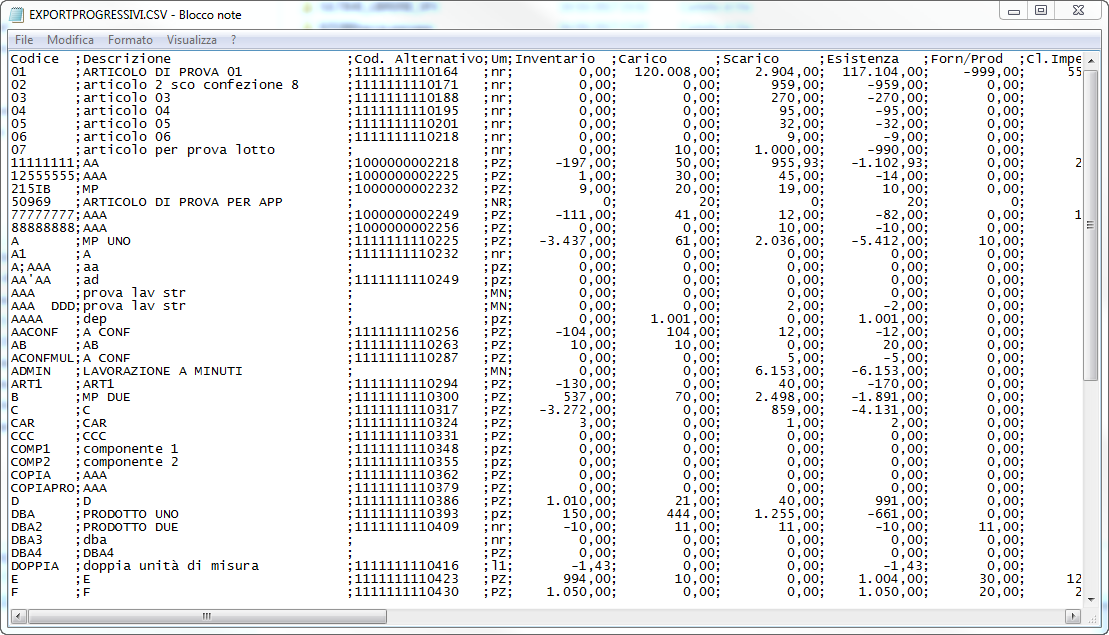Open the ? help menu
This screenshot has width=1109, height=635.
click(x=233, y=40)
